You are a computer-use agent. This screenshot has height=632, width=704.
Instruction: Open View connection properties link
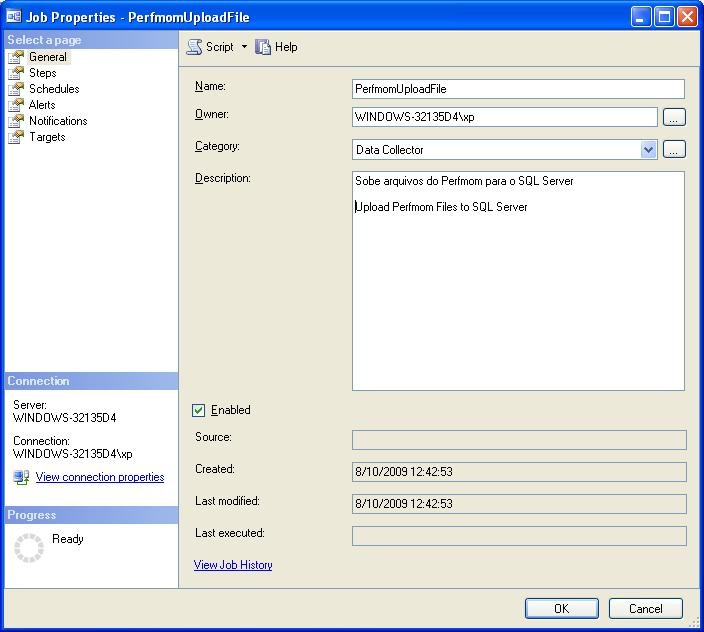[x=100, y=477]
